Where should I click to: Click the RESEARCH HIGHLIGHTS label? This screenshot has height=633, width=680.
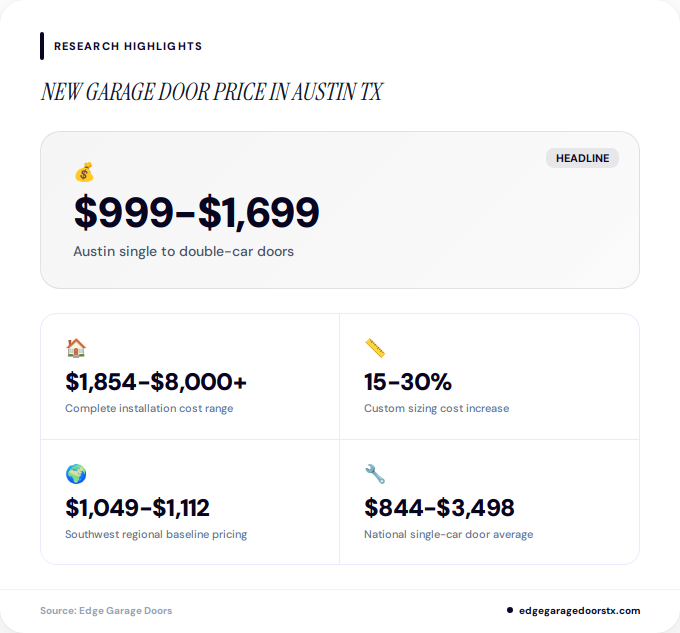[x=128, y=46]
